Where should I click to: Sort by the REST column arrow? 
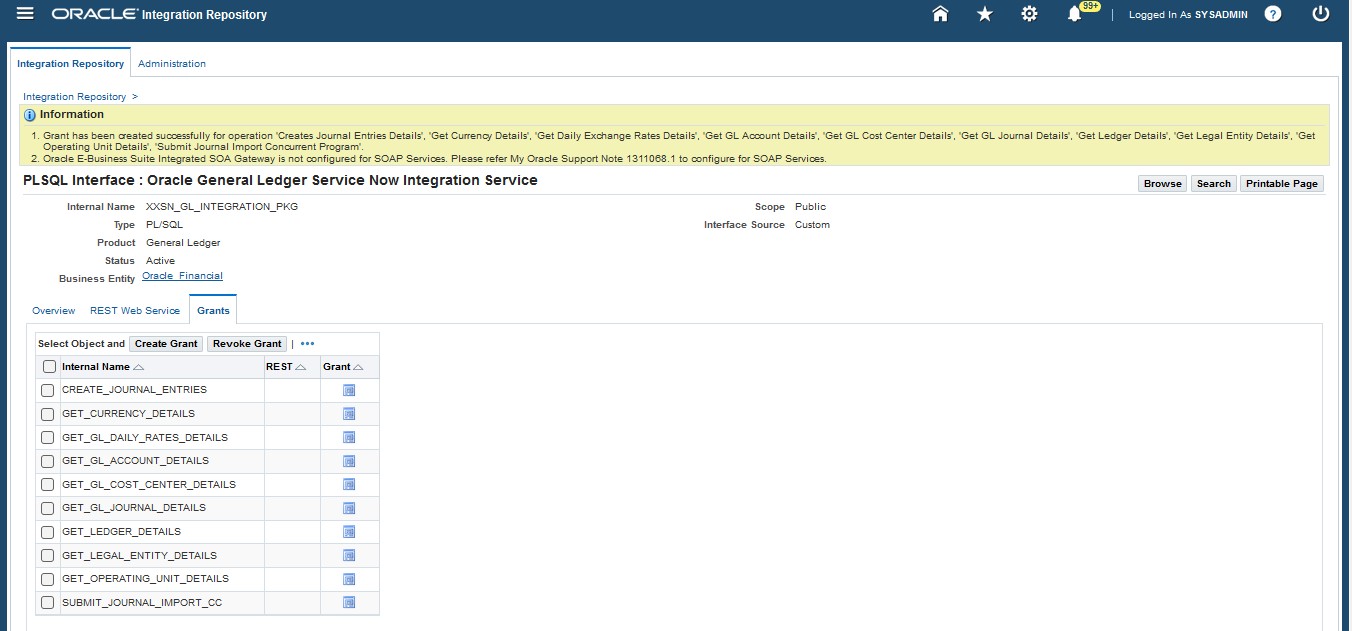click(301, 367)
